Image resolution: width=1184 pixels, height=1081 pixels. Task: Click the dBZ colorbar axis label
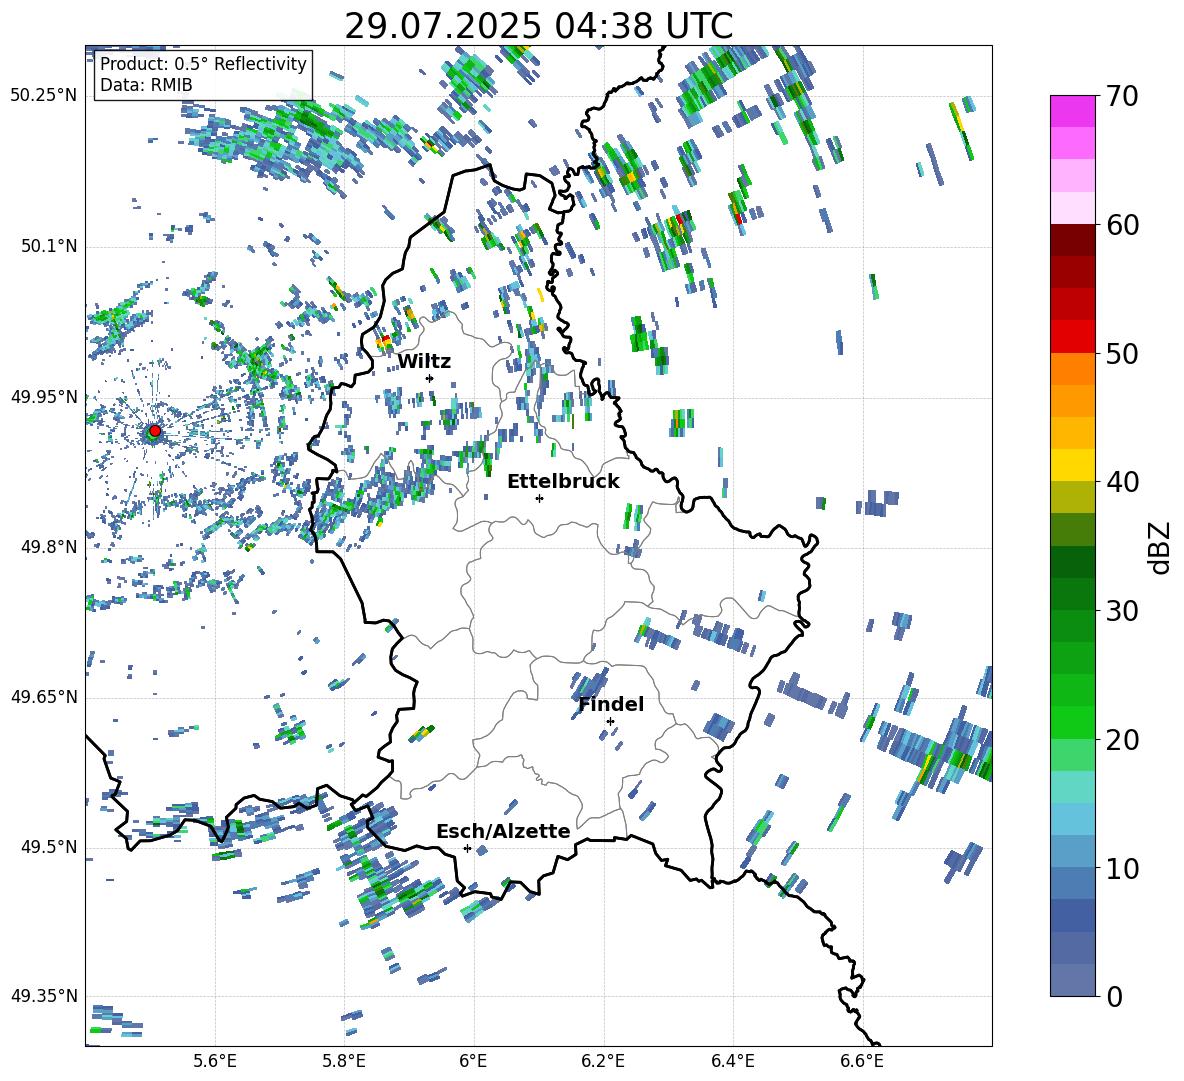[1161, 547]
